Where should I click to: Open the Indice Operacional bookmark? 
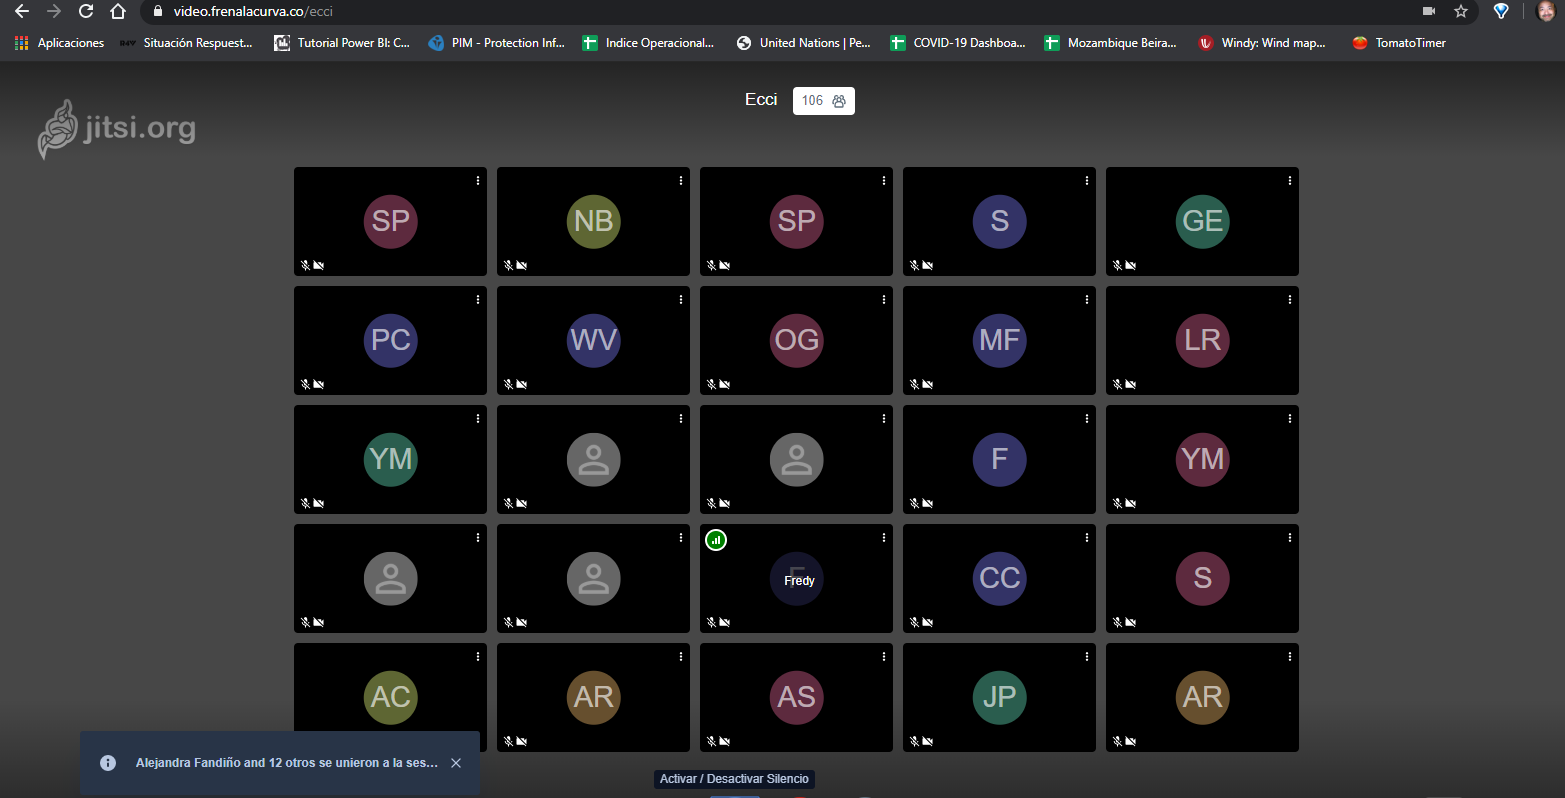[649, 43]
